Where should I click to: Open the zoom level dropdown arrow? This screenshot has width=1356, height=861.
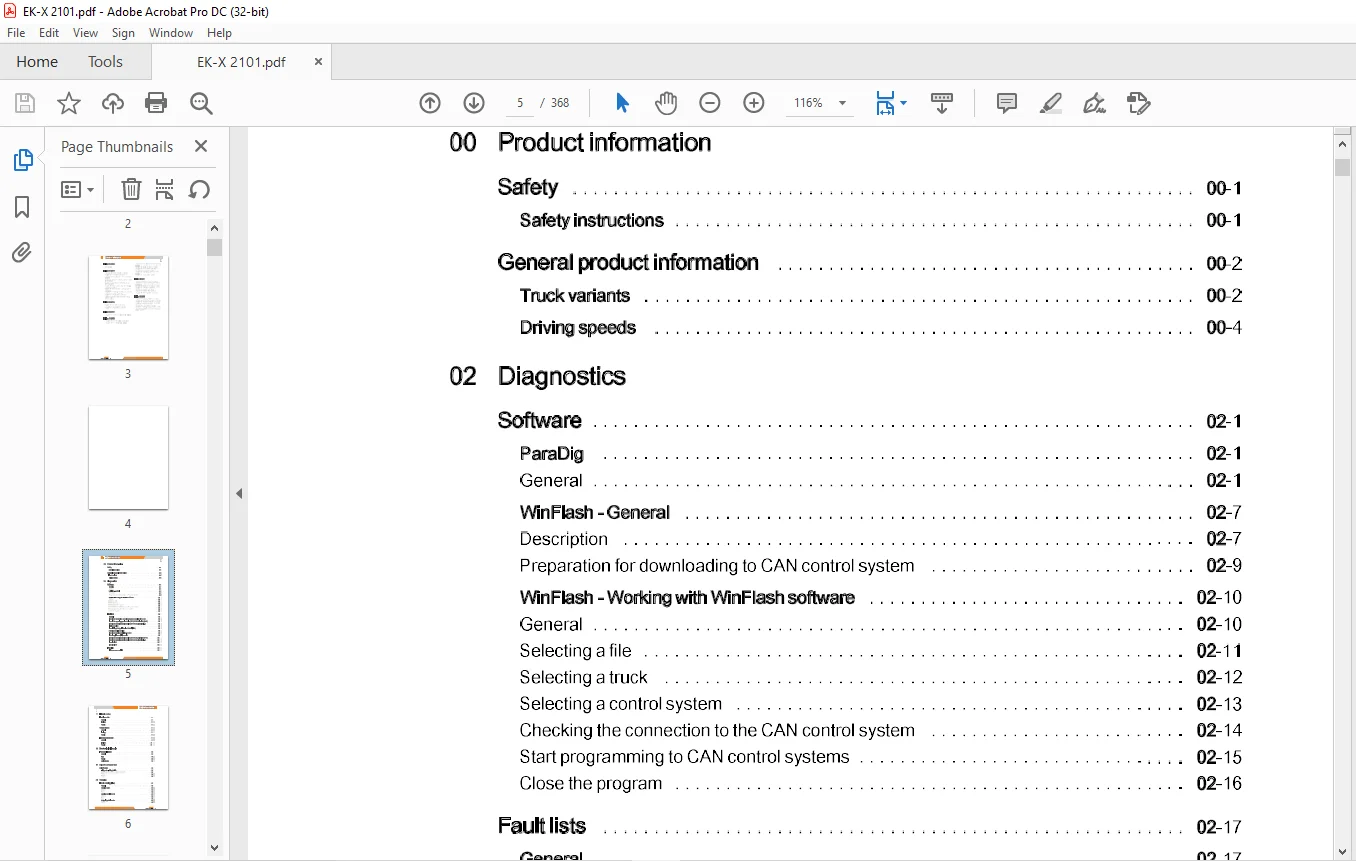[x=842, y=103]
